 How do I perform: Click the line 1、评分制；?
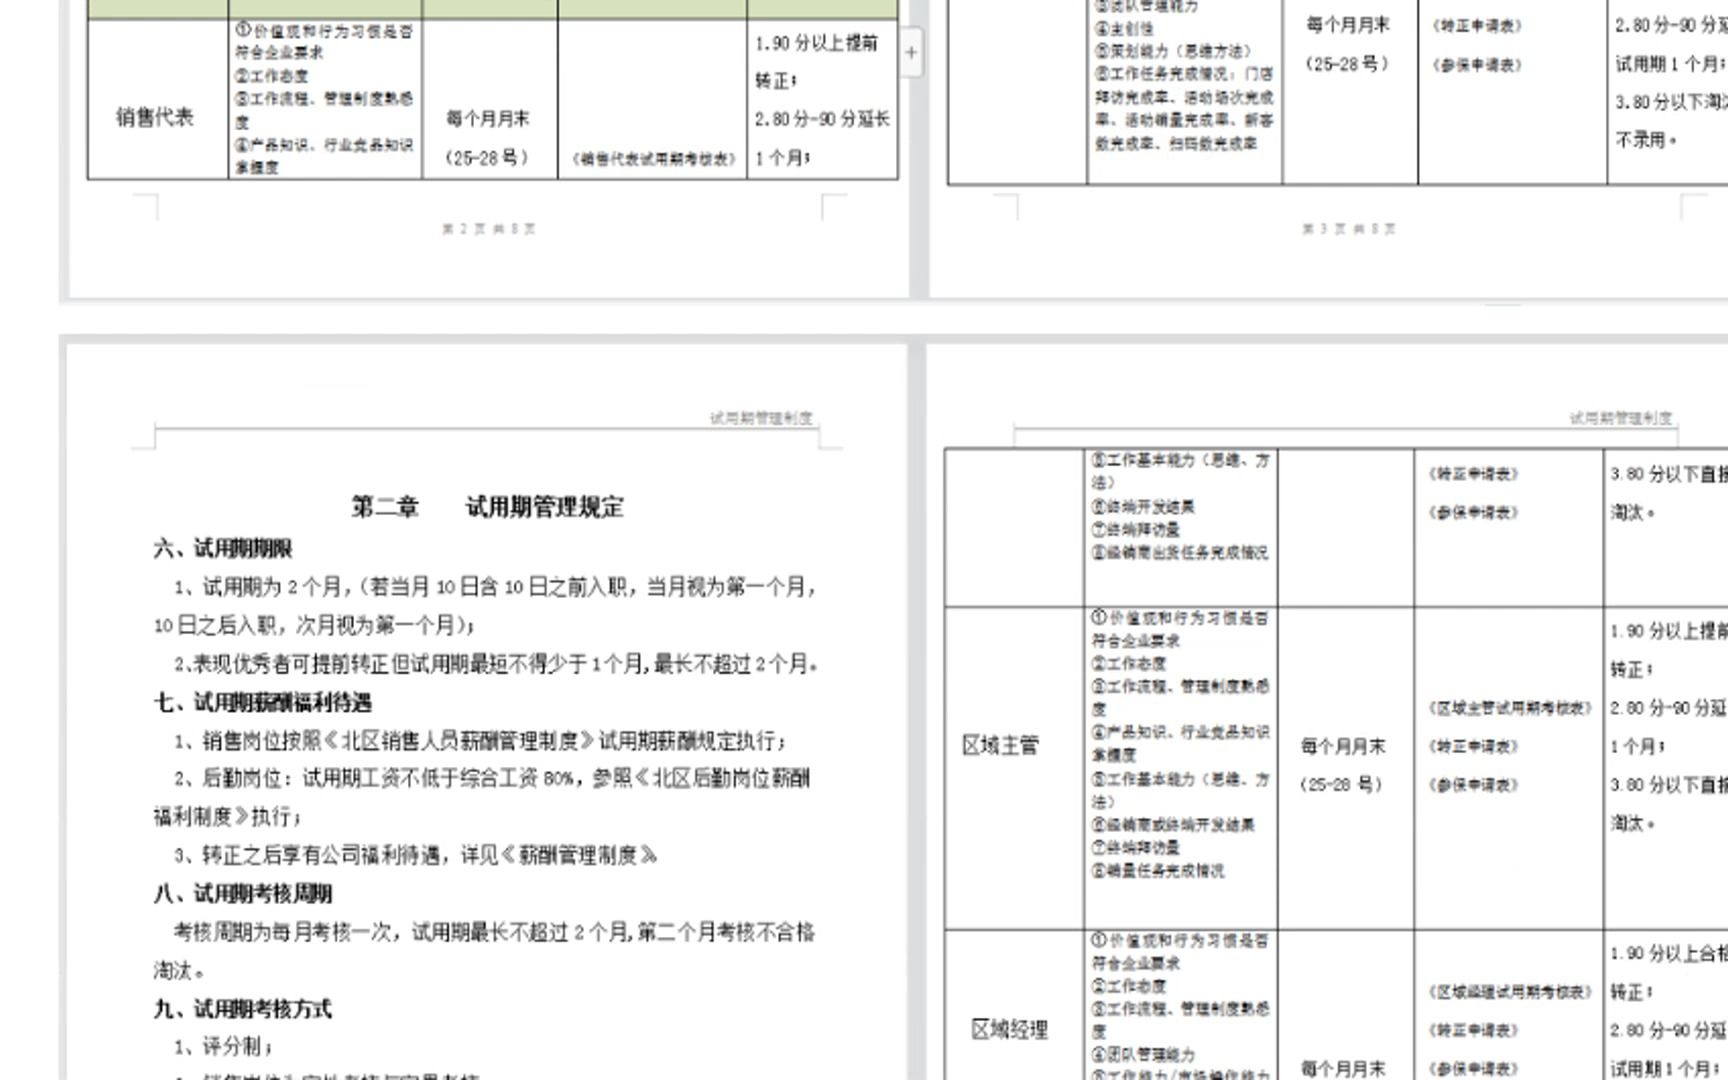pyautogui.click(x=223, y=1047)
